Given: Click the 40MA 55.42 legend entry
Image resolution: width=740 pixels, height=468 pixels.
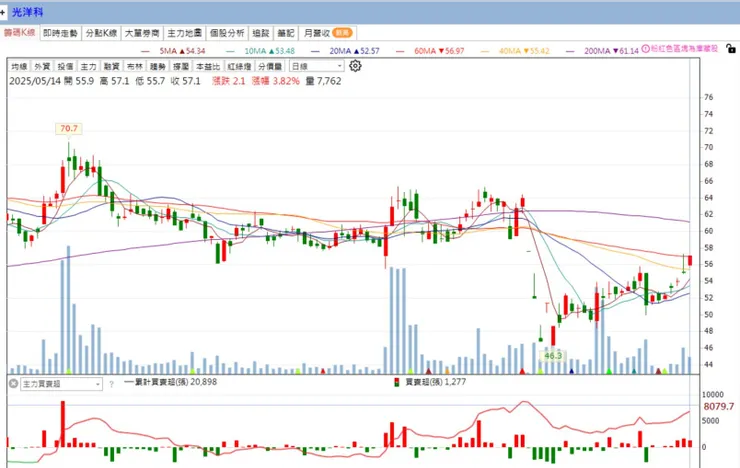Looking at the screenshot, I should pyautogui.click(x=515, y=51).
